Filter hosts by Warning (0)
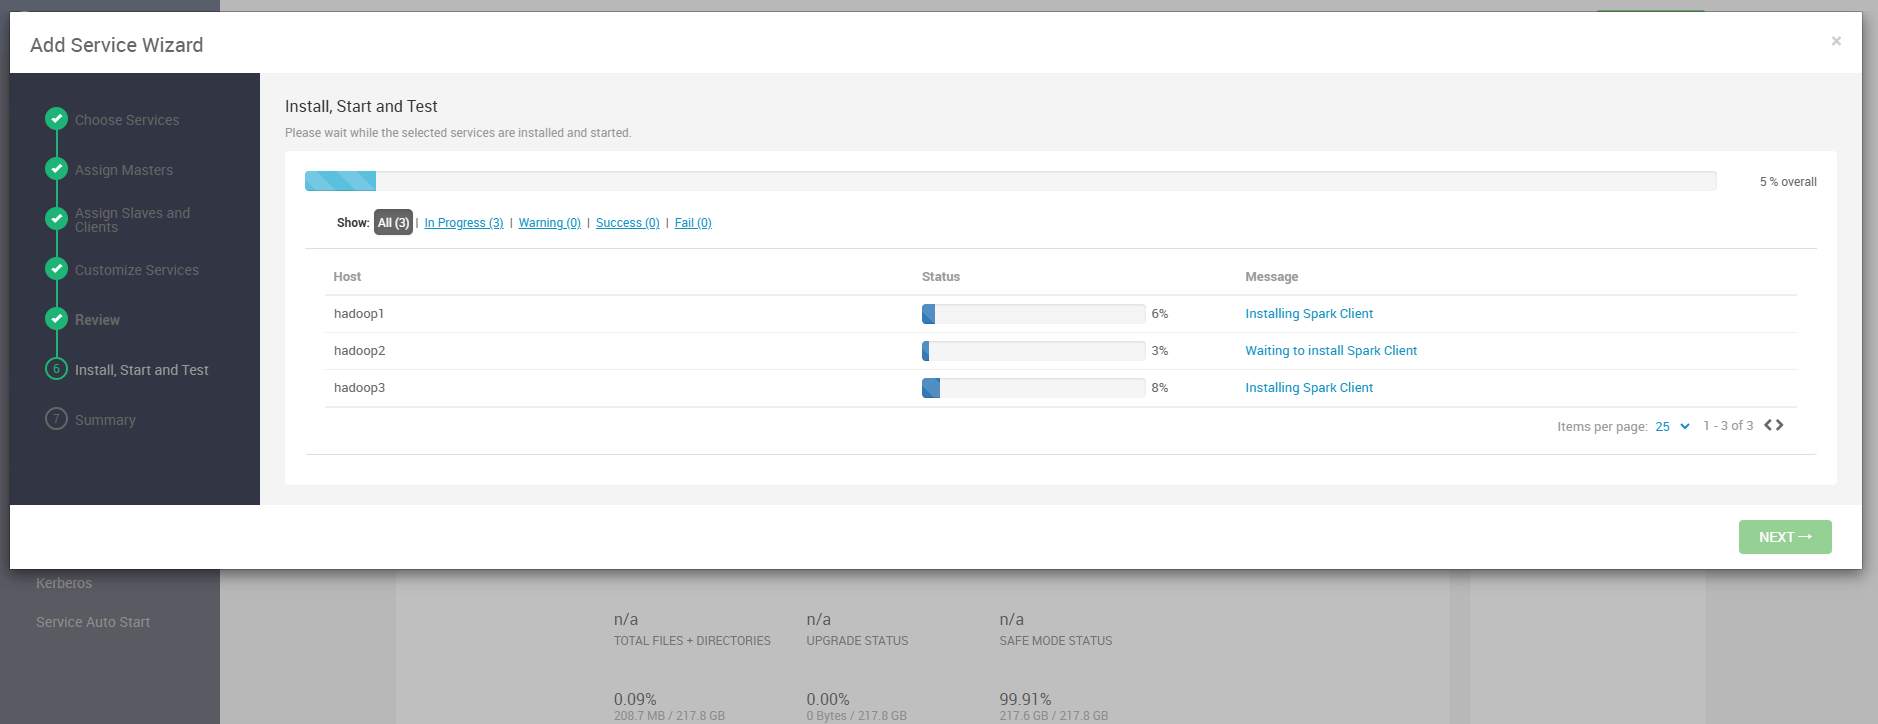The image size is (1878, 724). [x=549, y=223]
